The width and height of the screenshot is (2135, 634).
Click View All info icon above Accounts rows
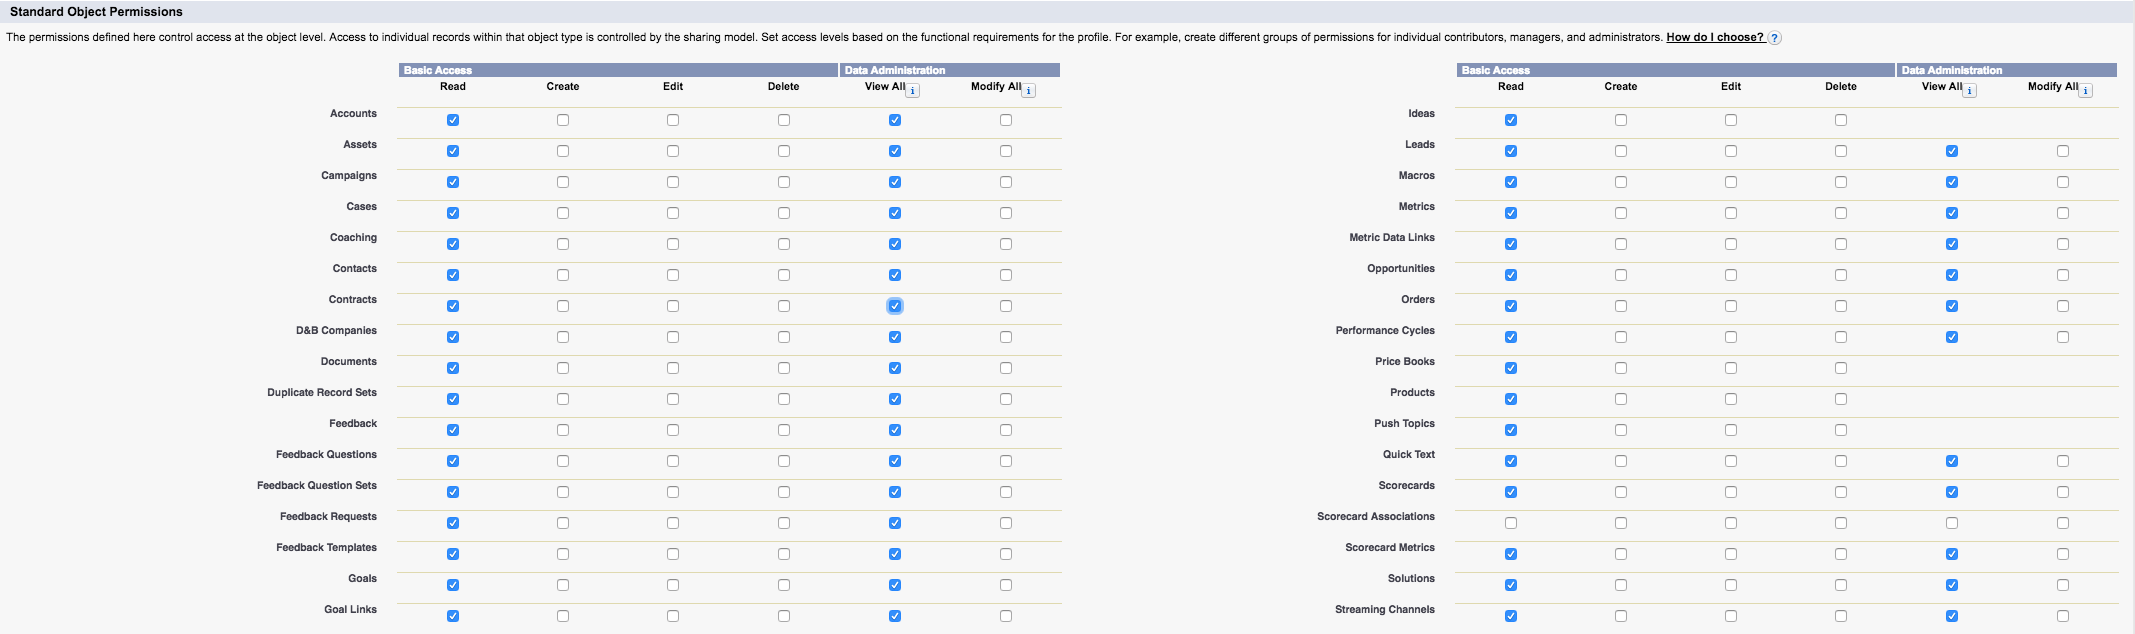pyautogui.click(x=913, y=90)
